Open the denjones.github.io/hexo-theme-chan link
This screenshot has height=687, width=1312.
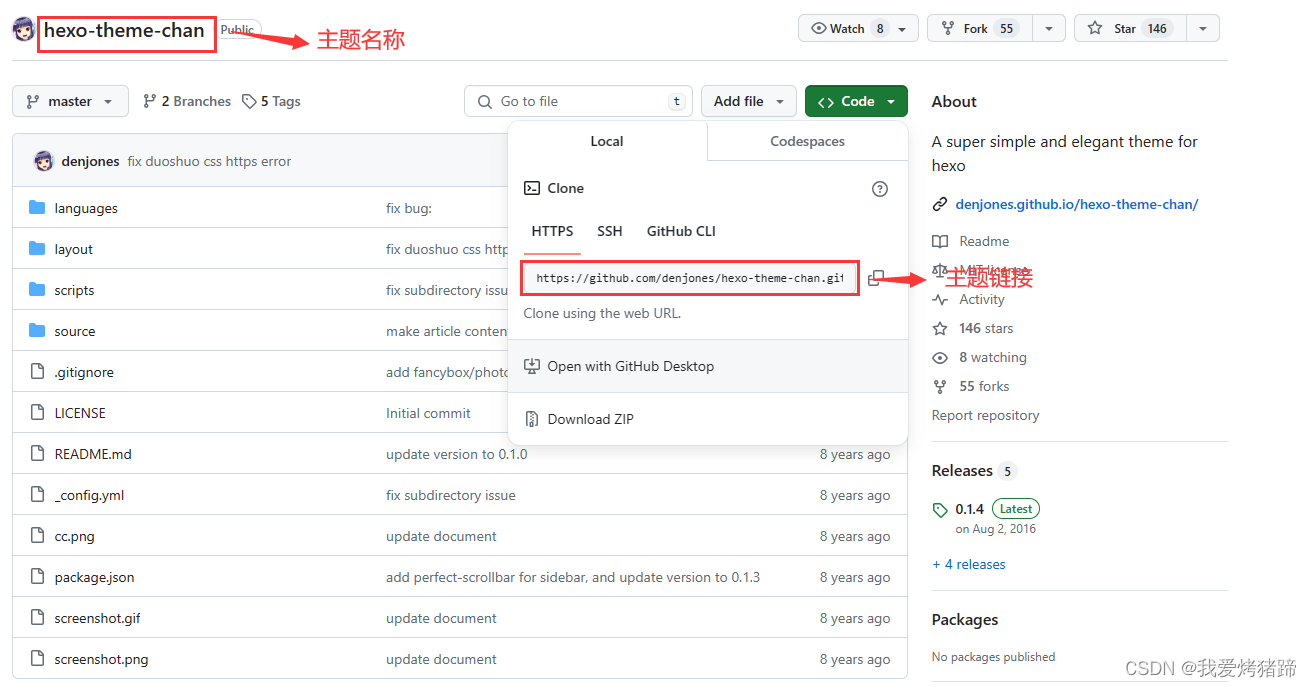pos(1077,204)
